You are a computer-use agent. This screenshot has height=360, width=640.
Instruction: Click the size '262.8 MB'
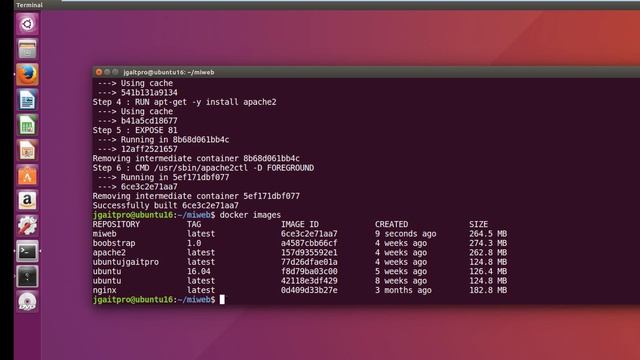point(488,253)
